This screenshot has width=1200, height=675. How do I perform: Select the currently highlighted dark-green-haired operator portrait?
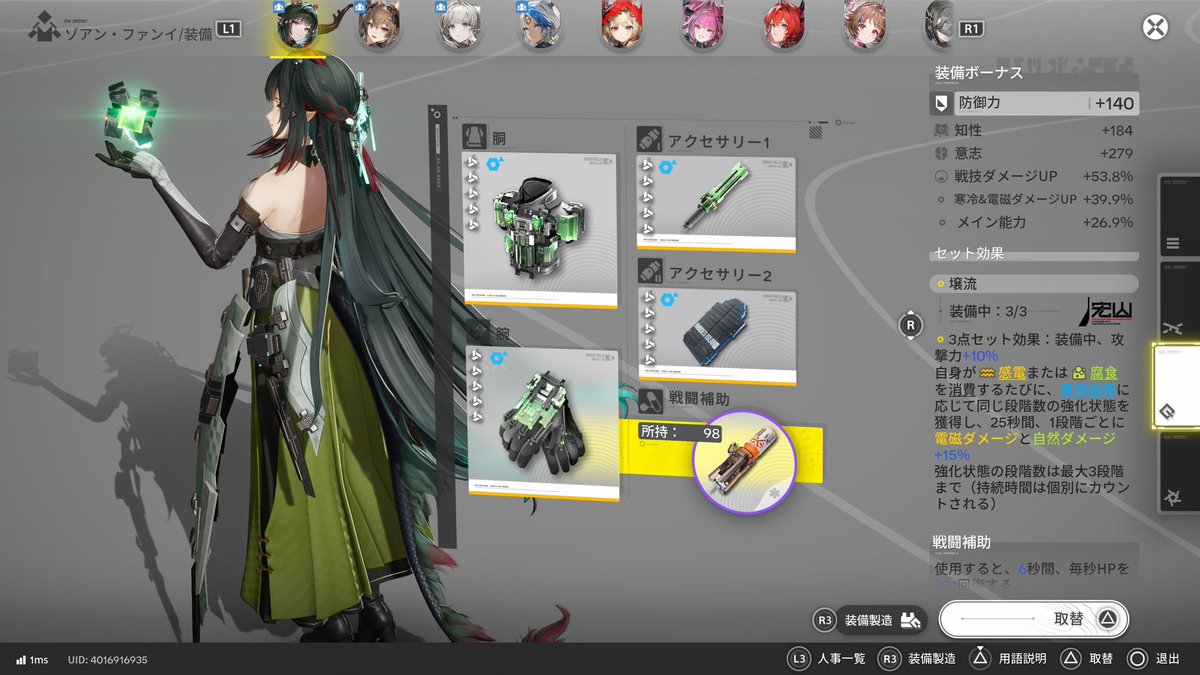[x=297, y=27]
